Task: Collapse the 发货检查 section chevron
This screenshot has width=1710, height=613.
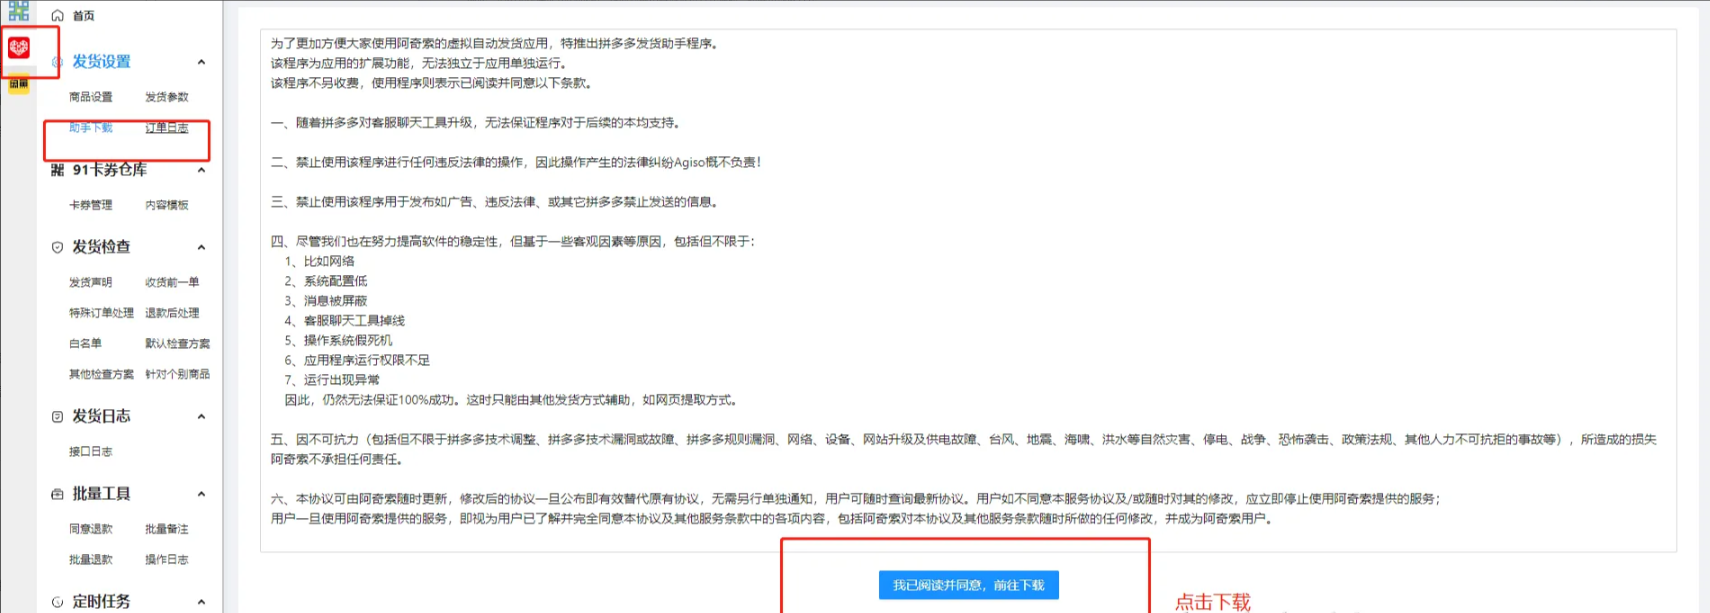Action: coord(201,248)
